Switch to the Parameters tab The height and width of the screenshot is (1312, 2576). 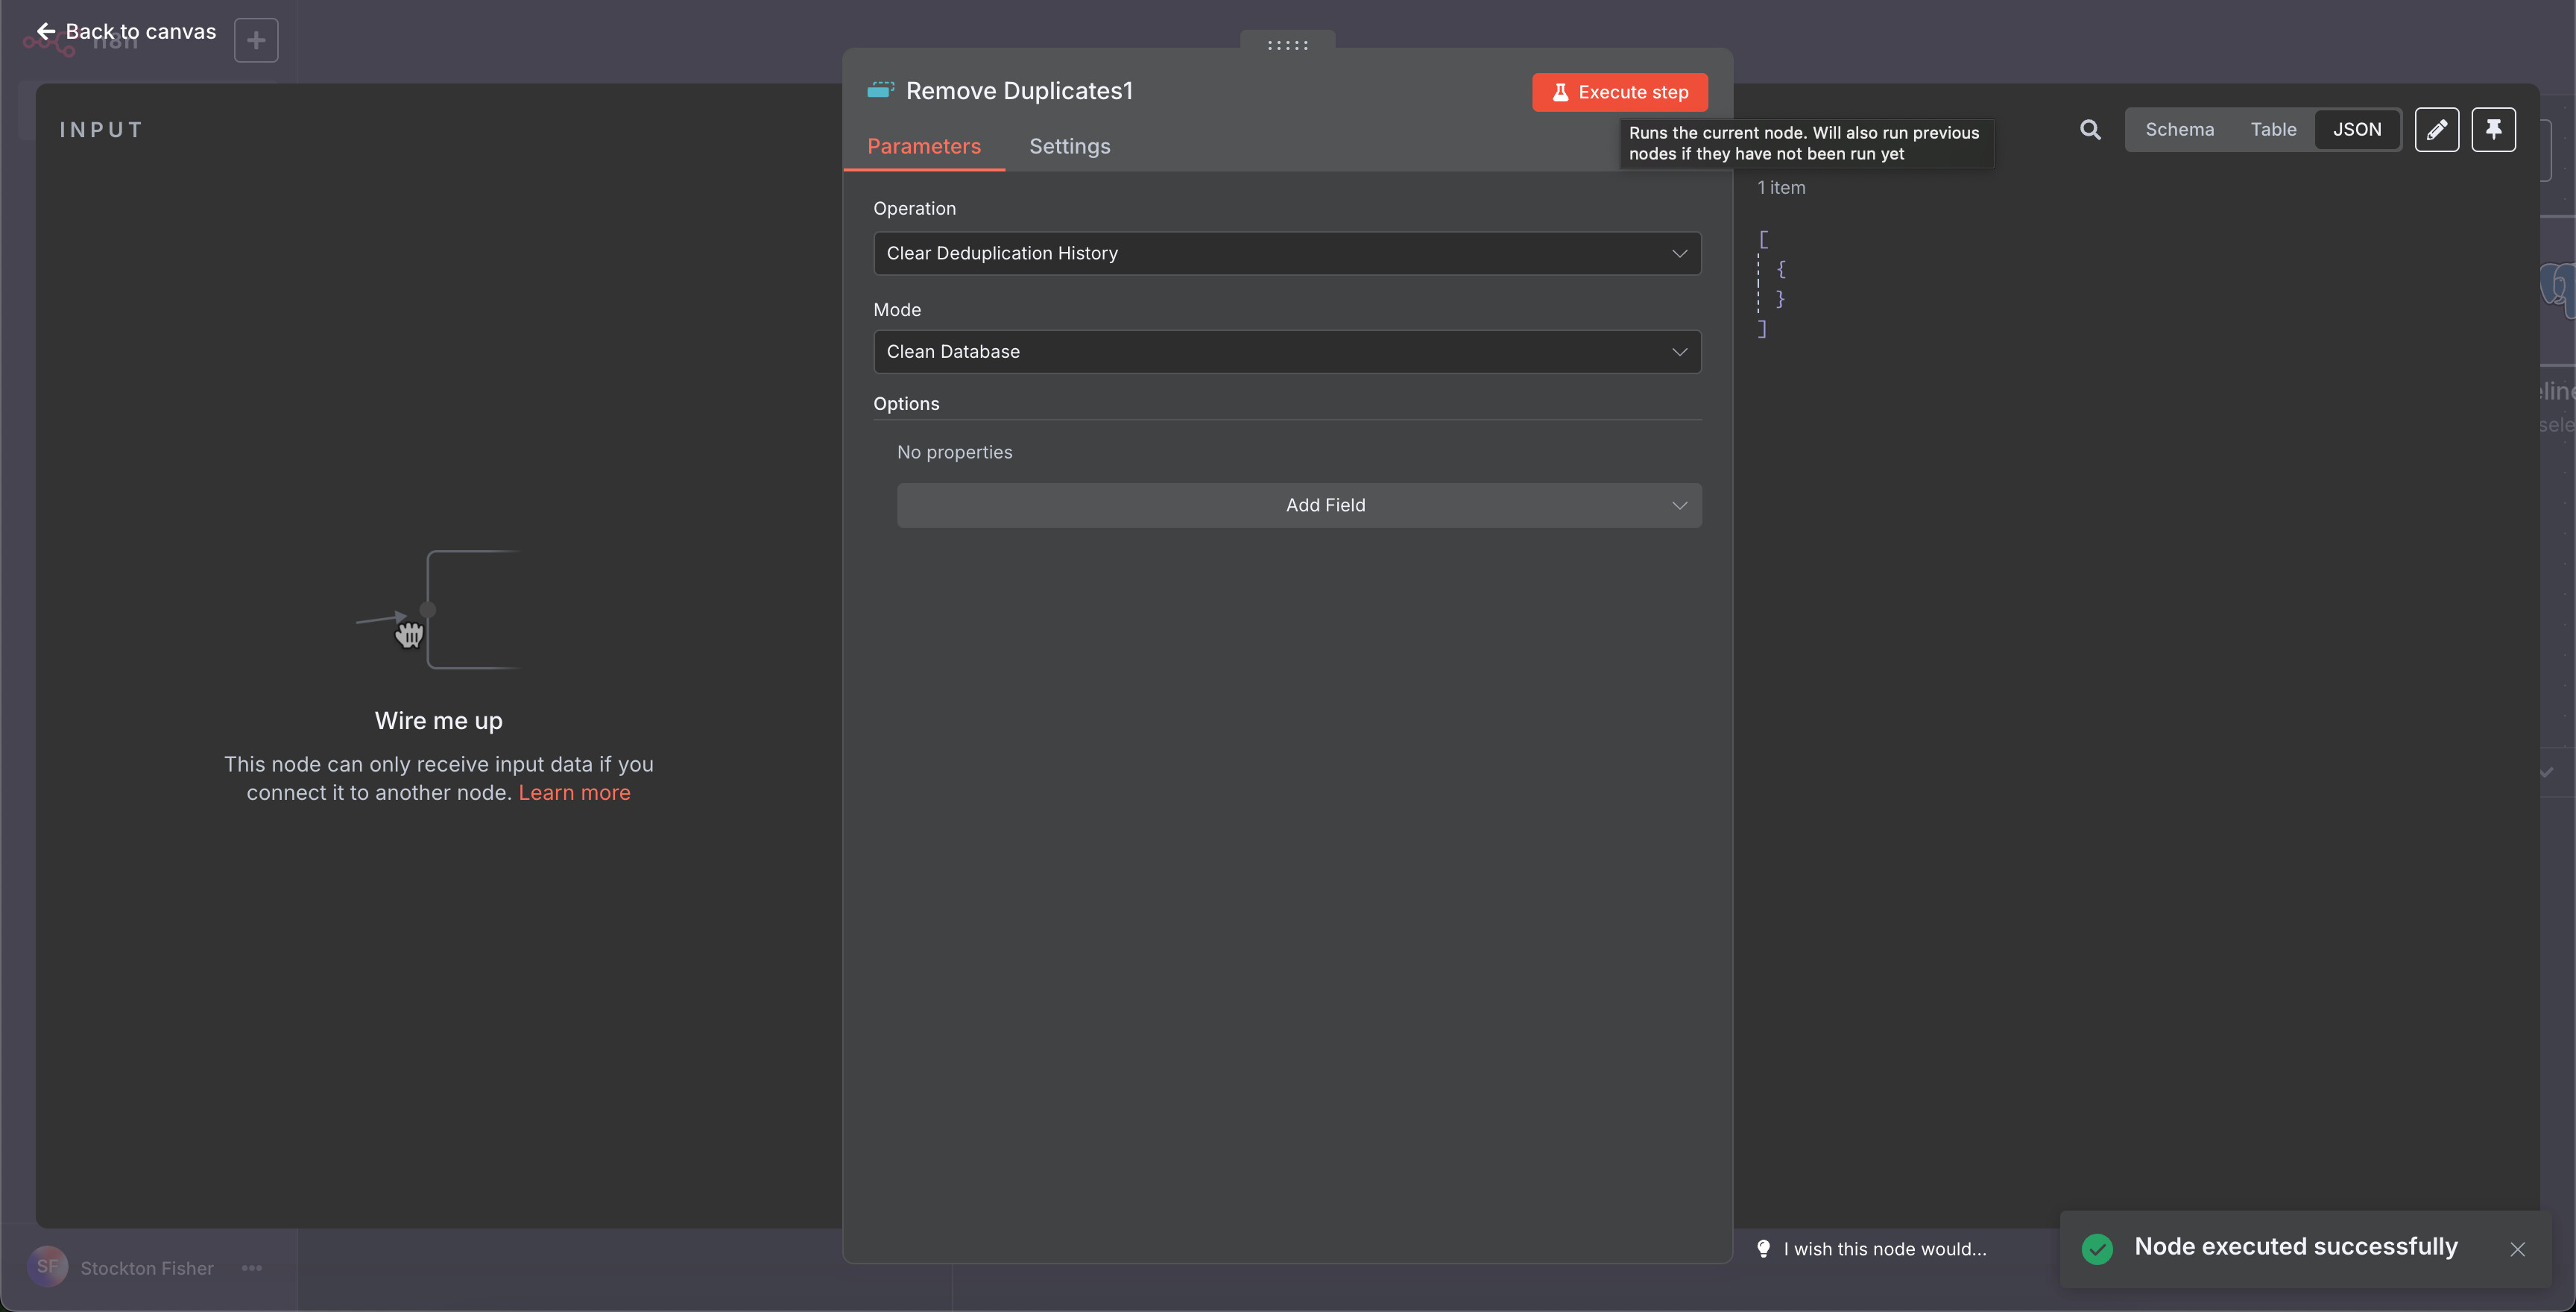coord(924,146)
